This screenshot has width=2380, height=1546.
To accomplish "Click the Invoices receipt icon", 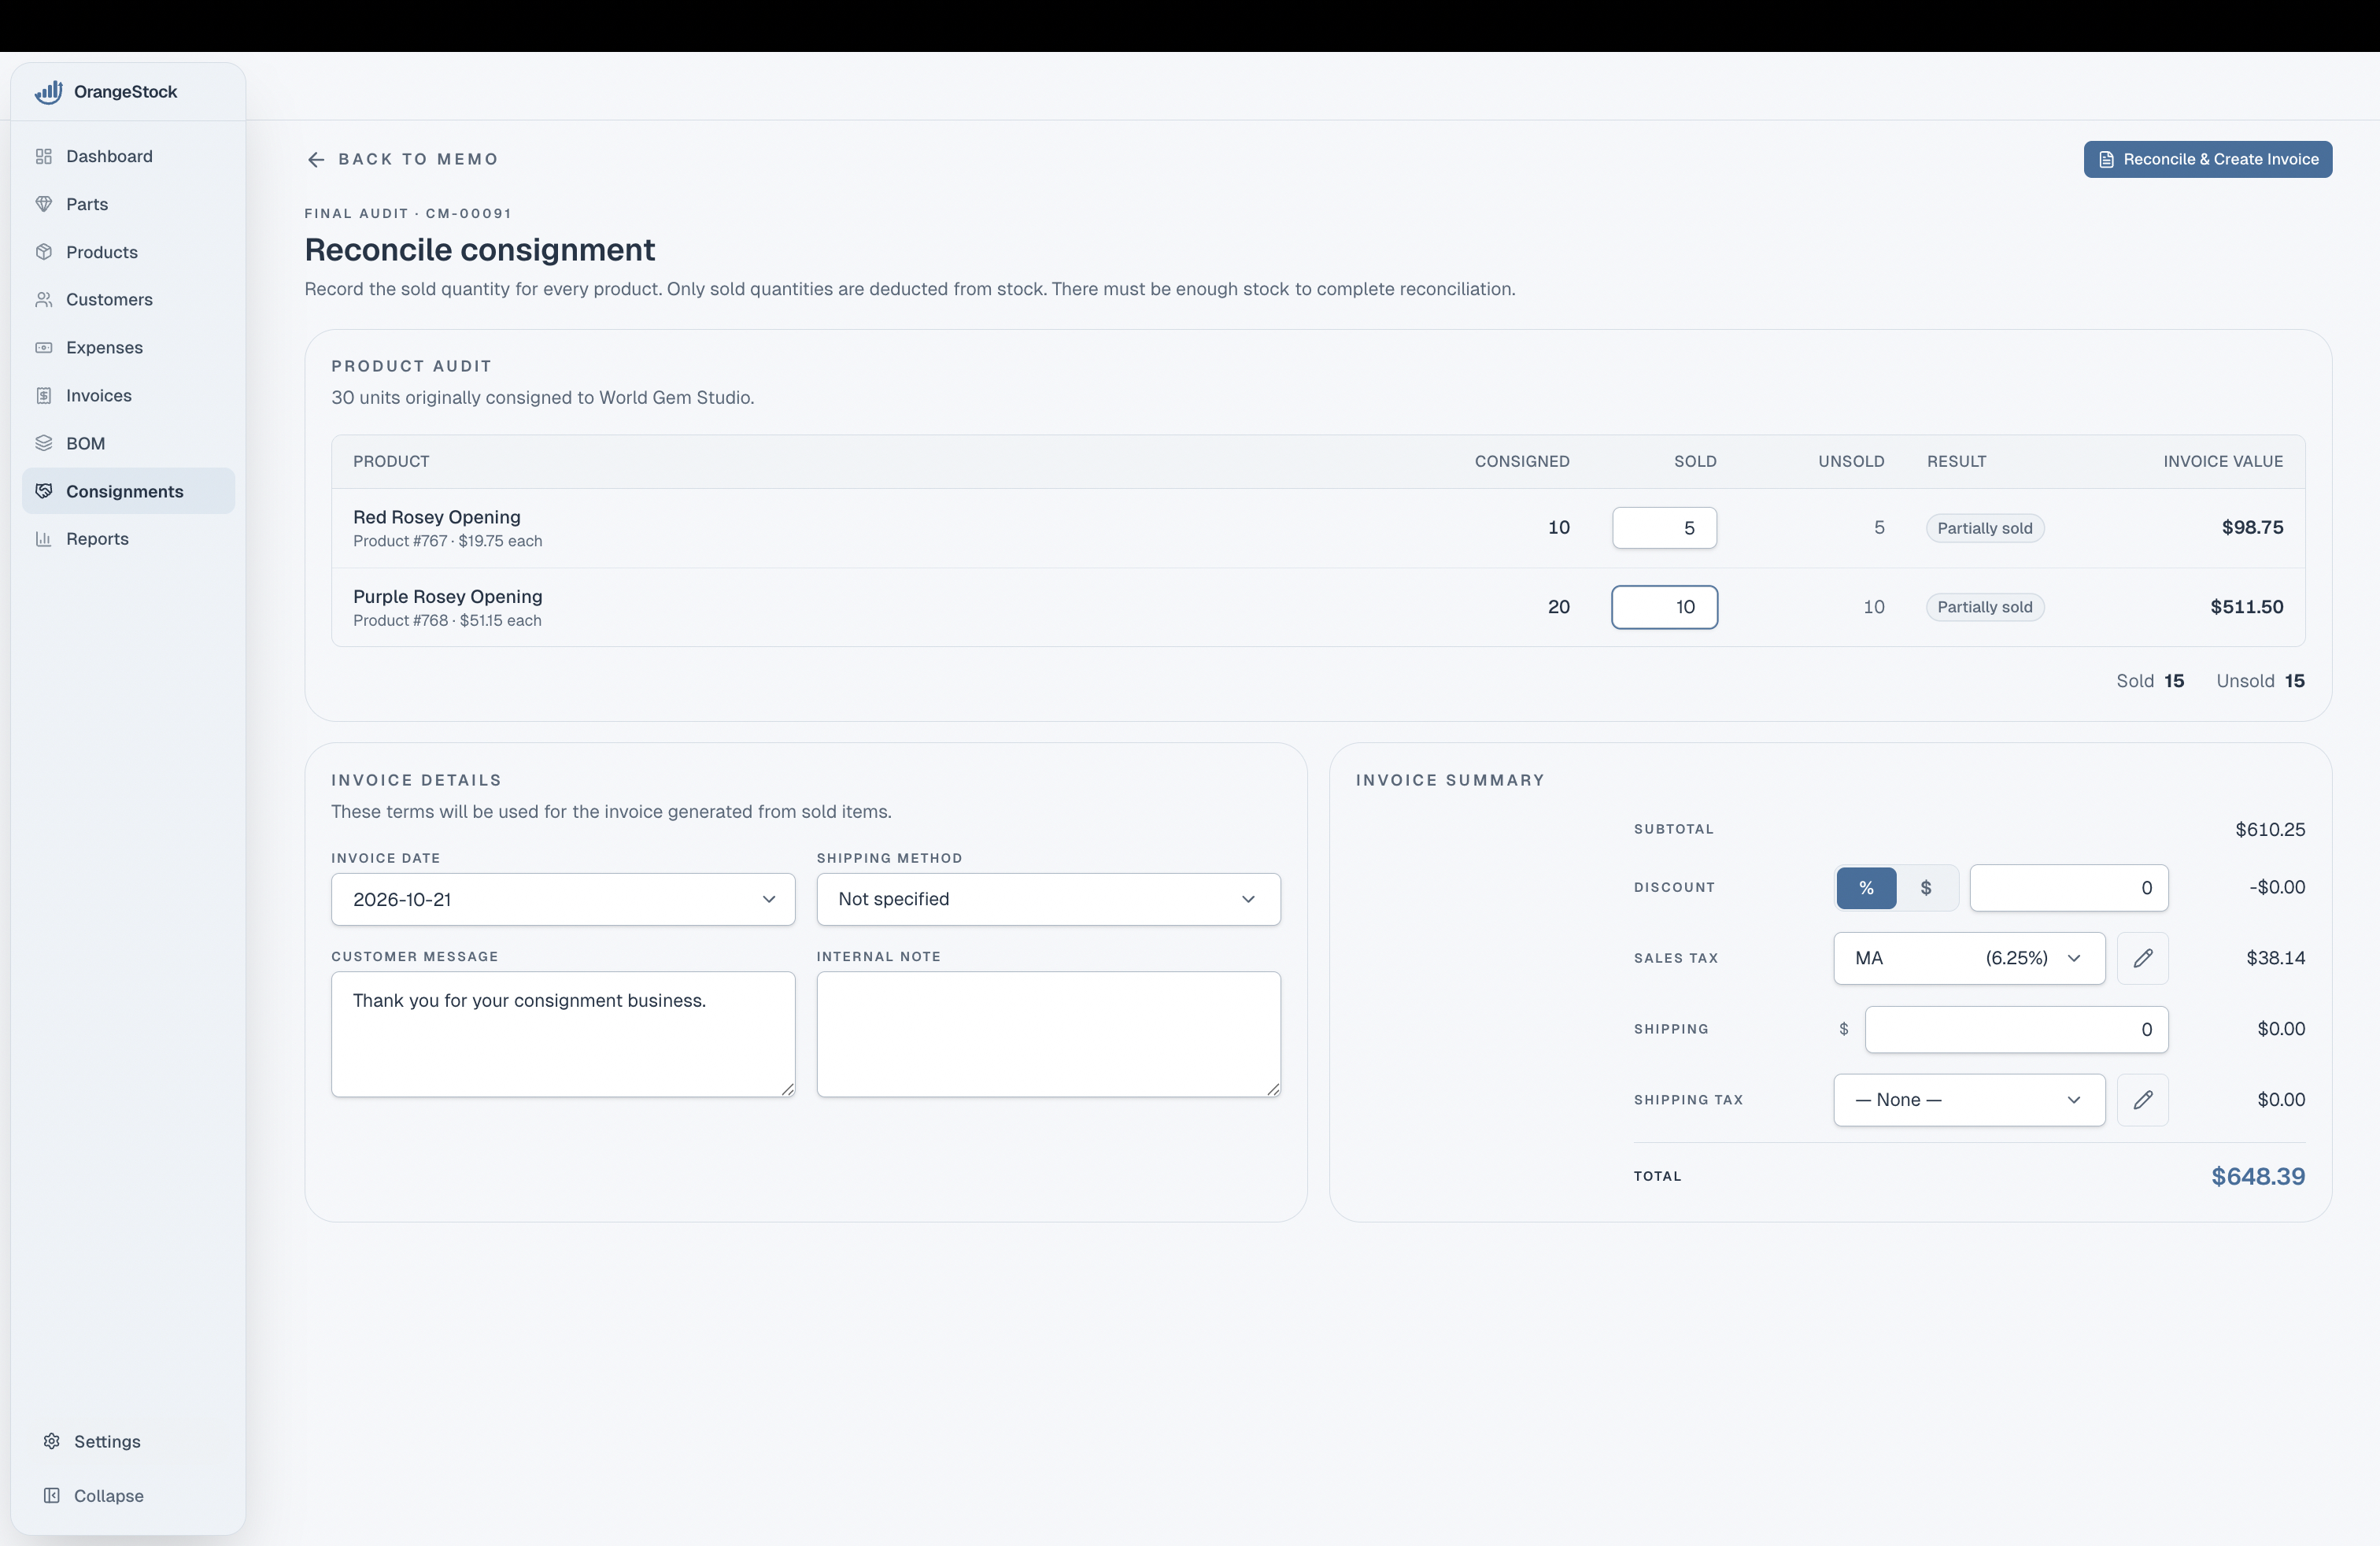I will pos(44,395).
